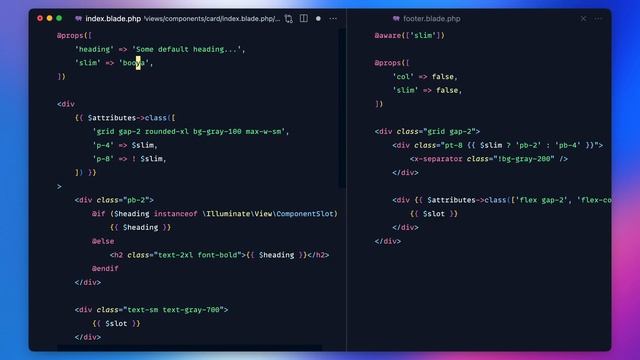The image size is (640, 360).
Task: Click div class="grid gap-2" in footer
Action: [x=427, y=131]
